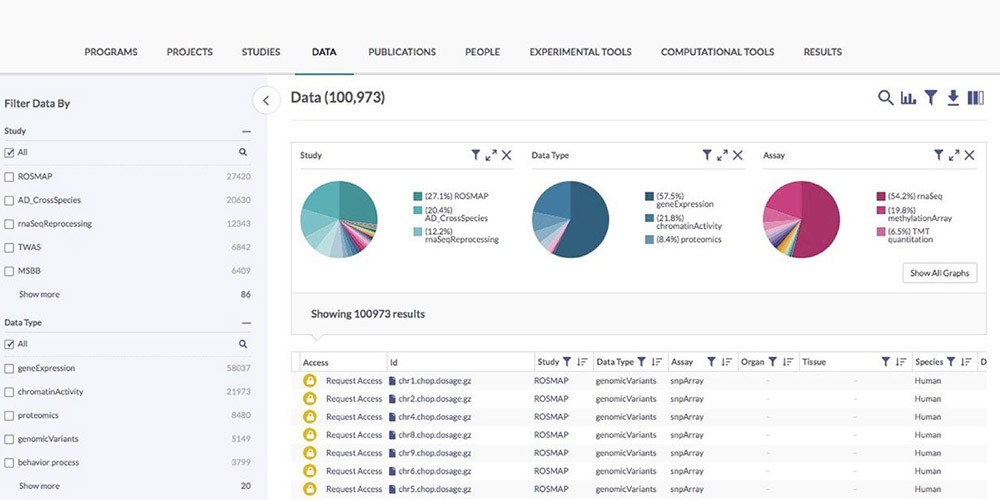Click the ROSMAP legend color swatch
The height and width of the screenshot is (500, 1000).
coord(418,196)
